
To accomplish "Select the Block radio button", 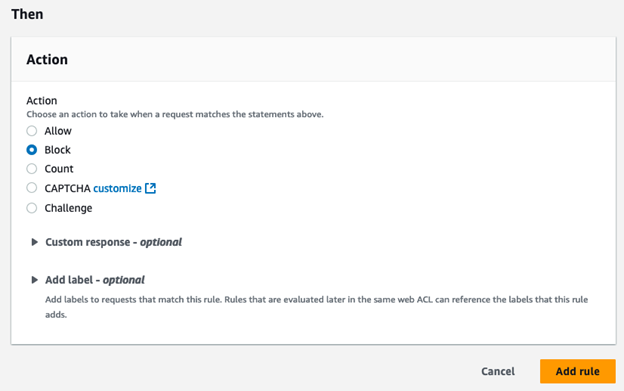I will pos(32,150).
